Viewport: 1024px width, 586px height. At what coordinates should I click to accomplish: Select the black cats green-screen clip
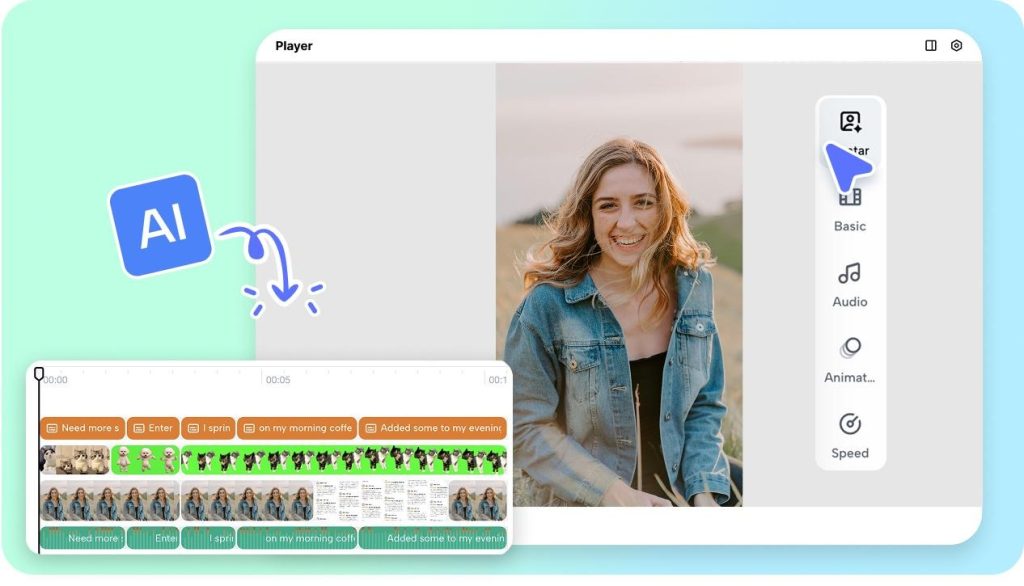(340, 460)
